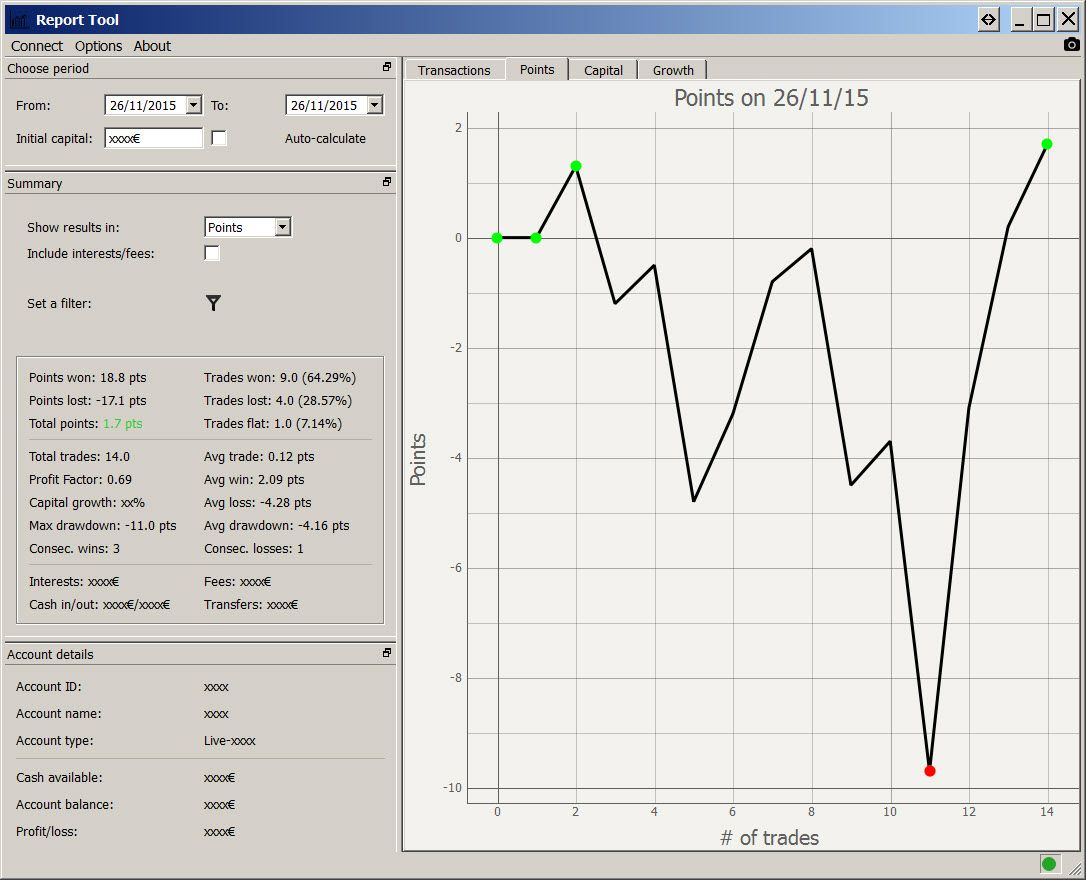Open the From date dropdown
The height and width of the screenshot is (880, 1086).
tap(194, 105)
